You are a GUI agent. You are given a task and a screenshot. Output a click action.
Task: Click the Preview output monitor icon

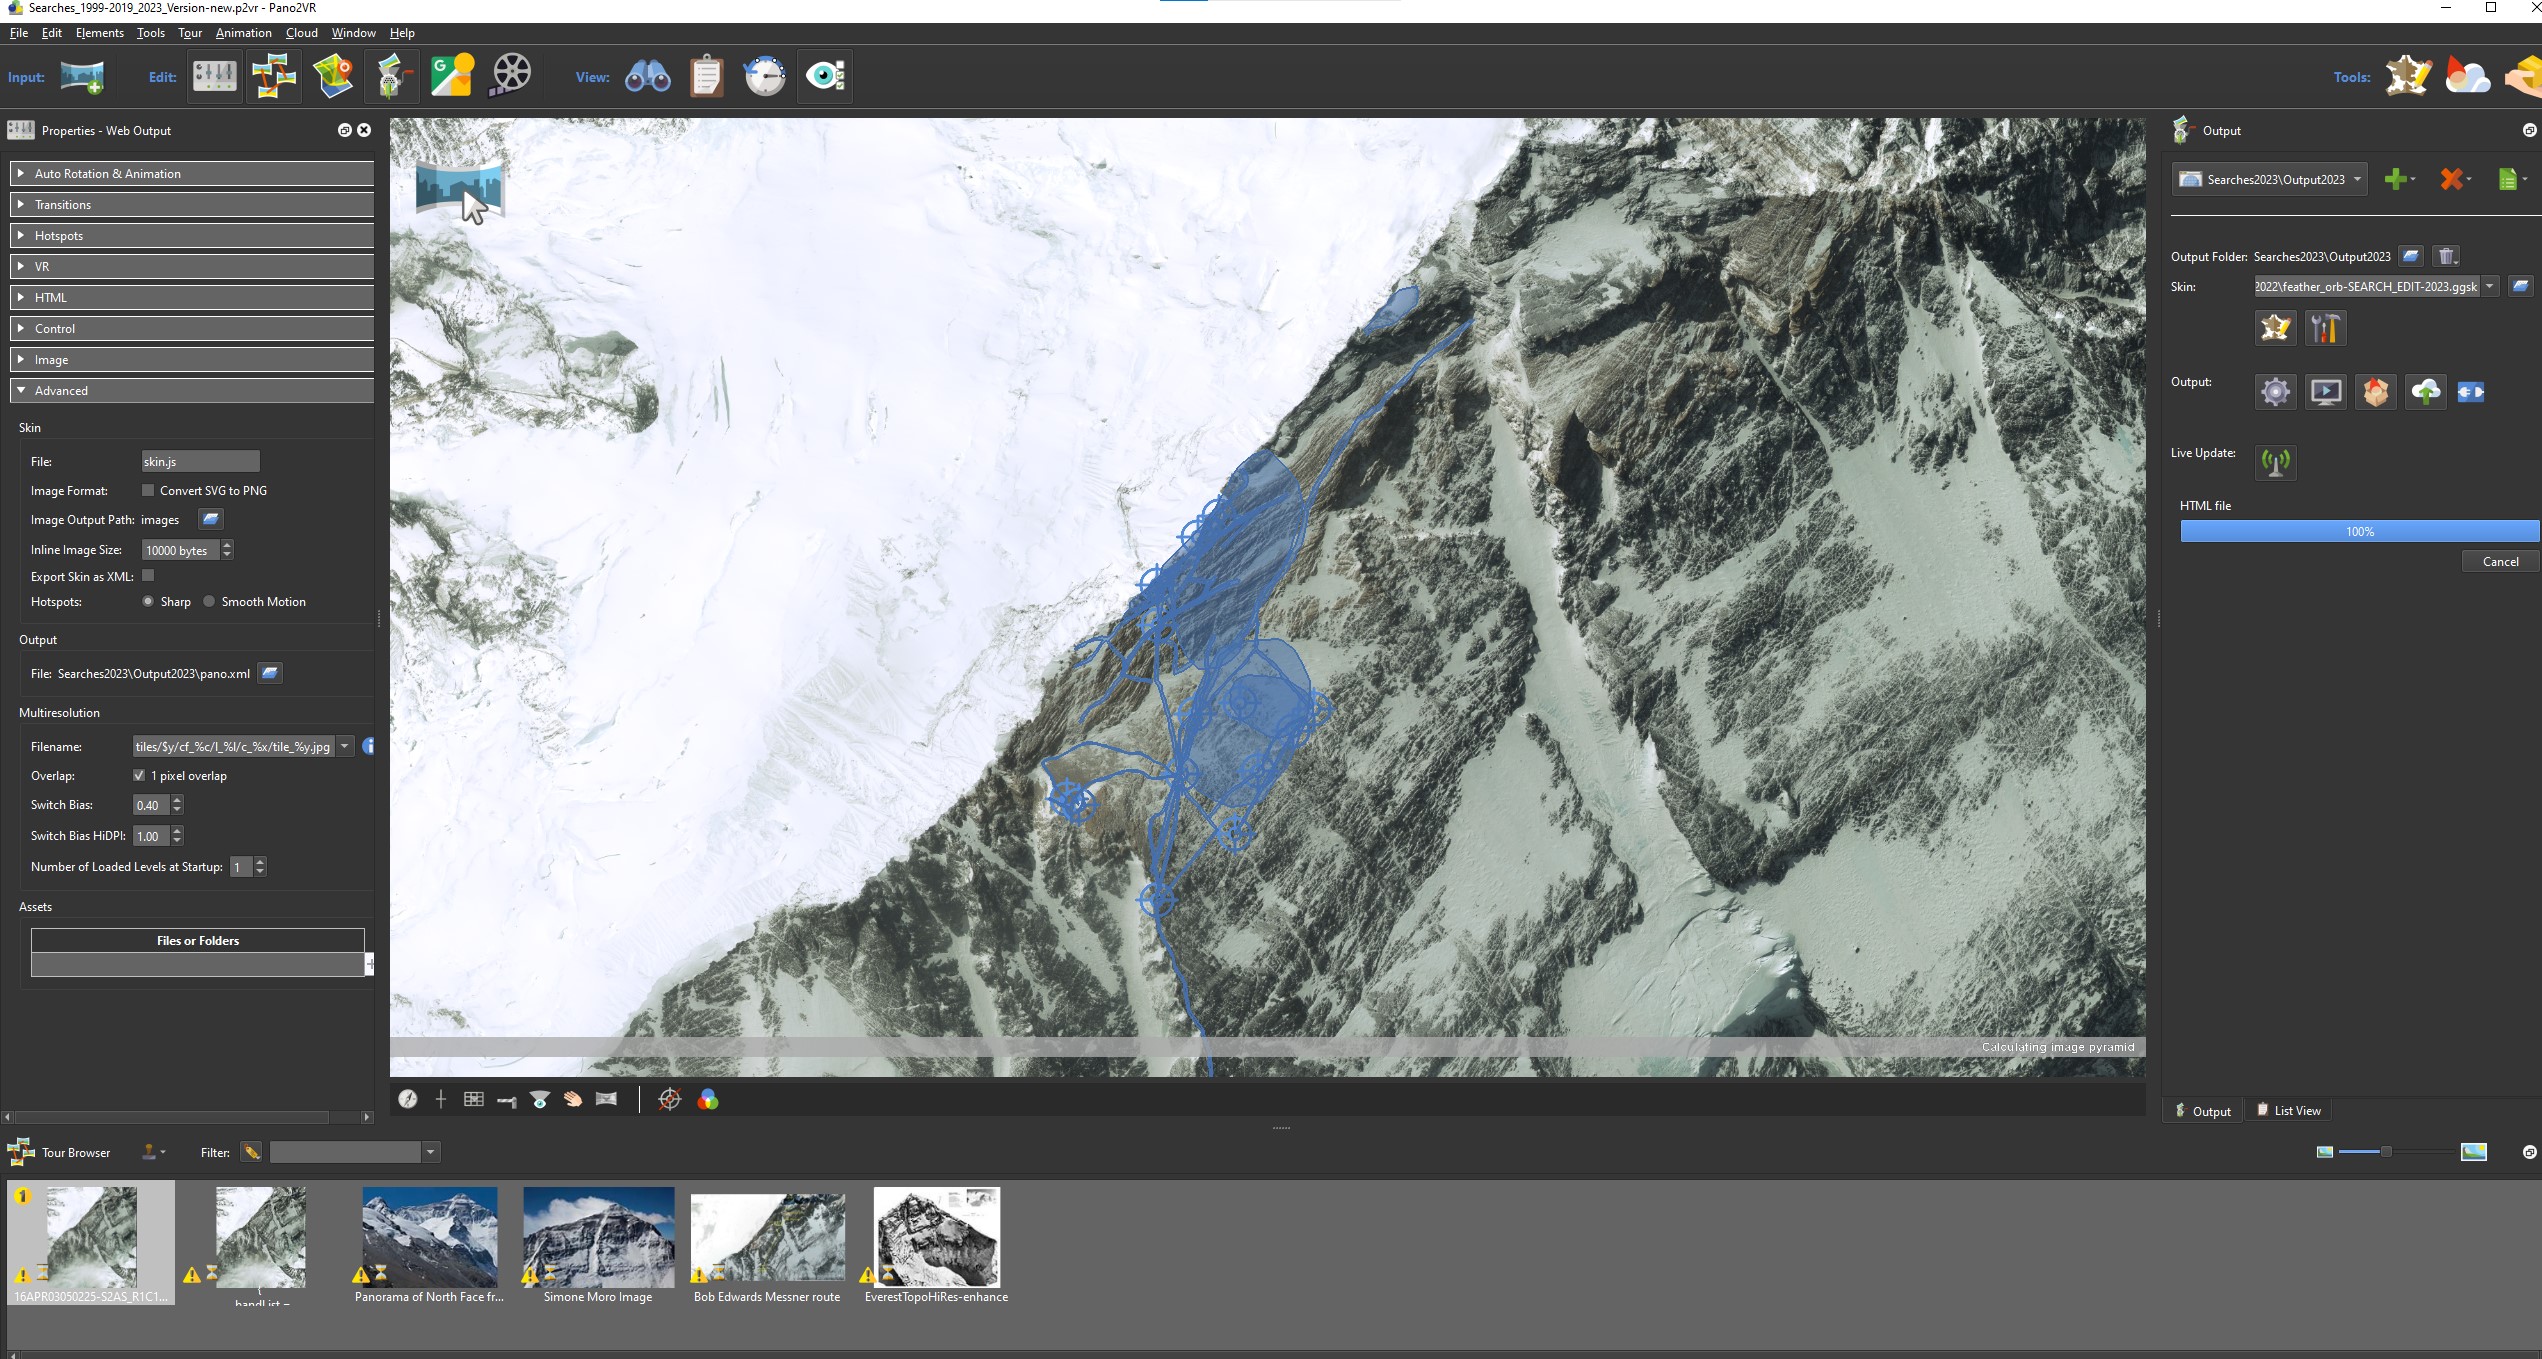point(2326,391)
